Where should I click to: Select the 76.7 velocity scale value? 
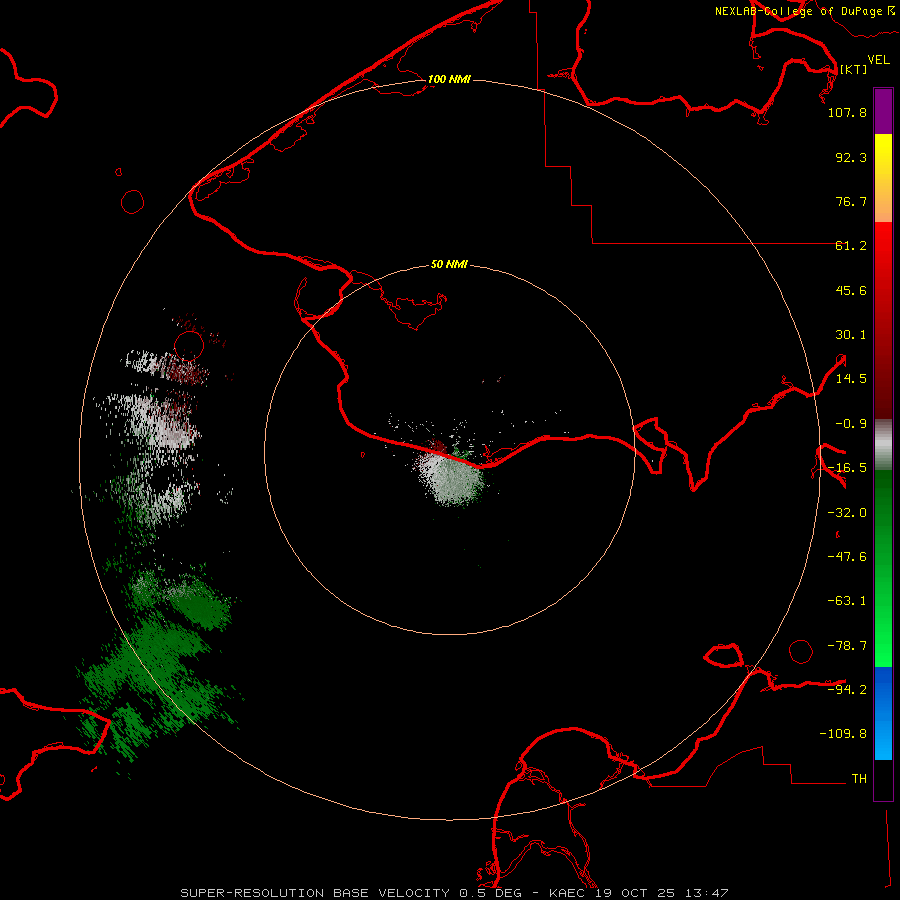(x=851, y=201)
